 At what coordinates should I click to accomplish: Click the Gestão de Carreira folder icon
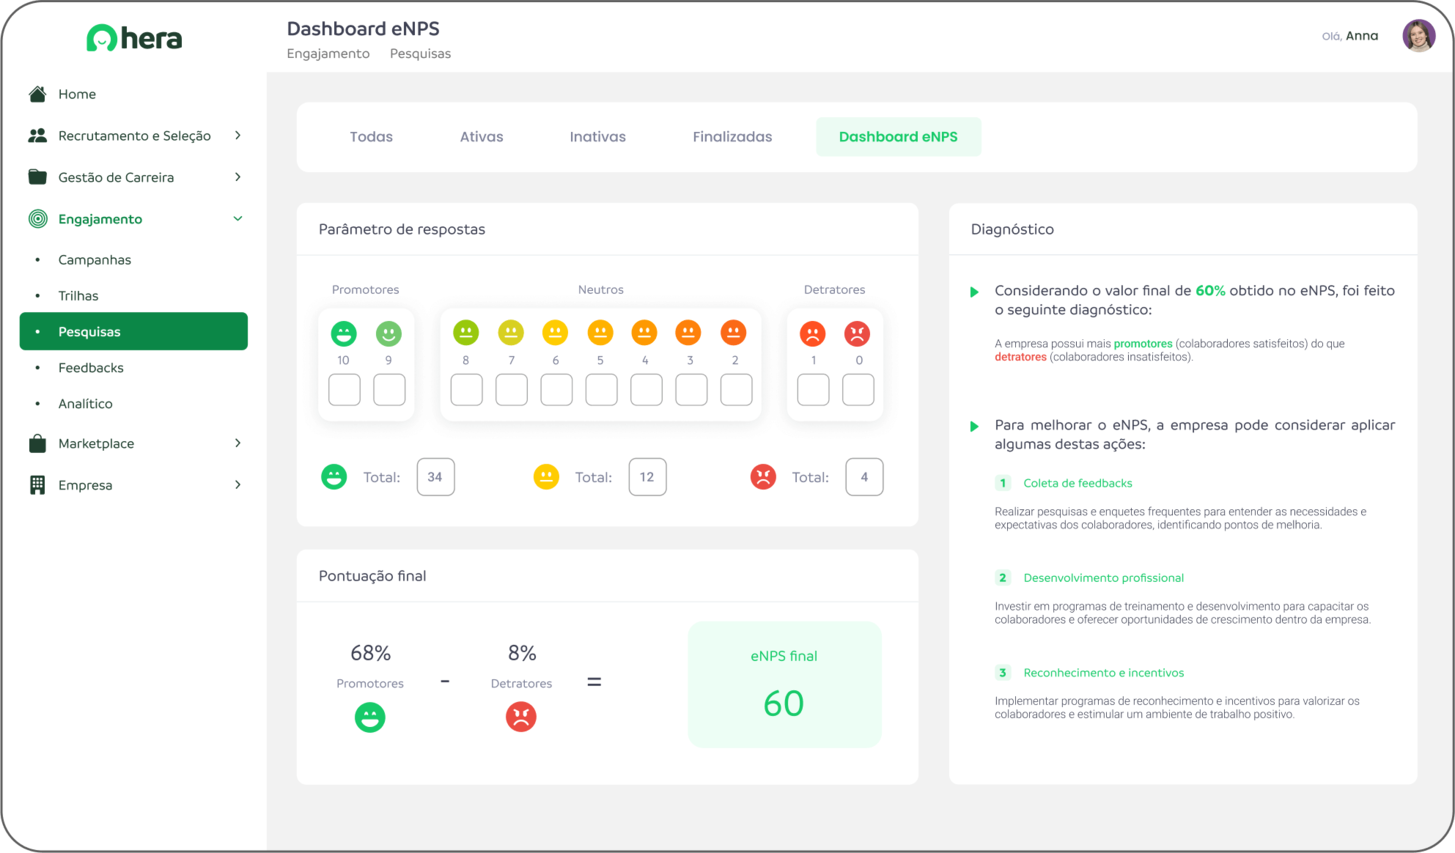pos(37,177)
